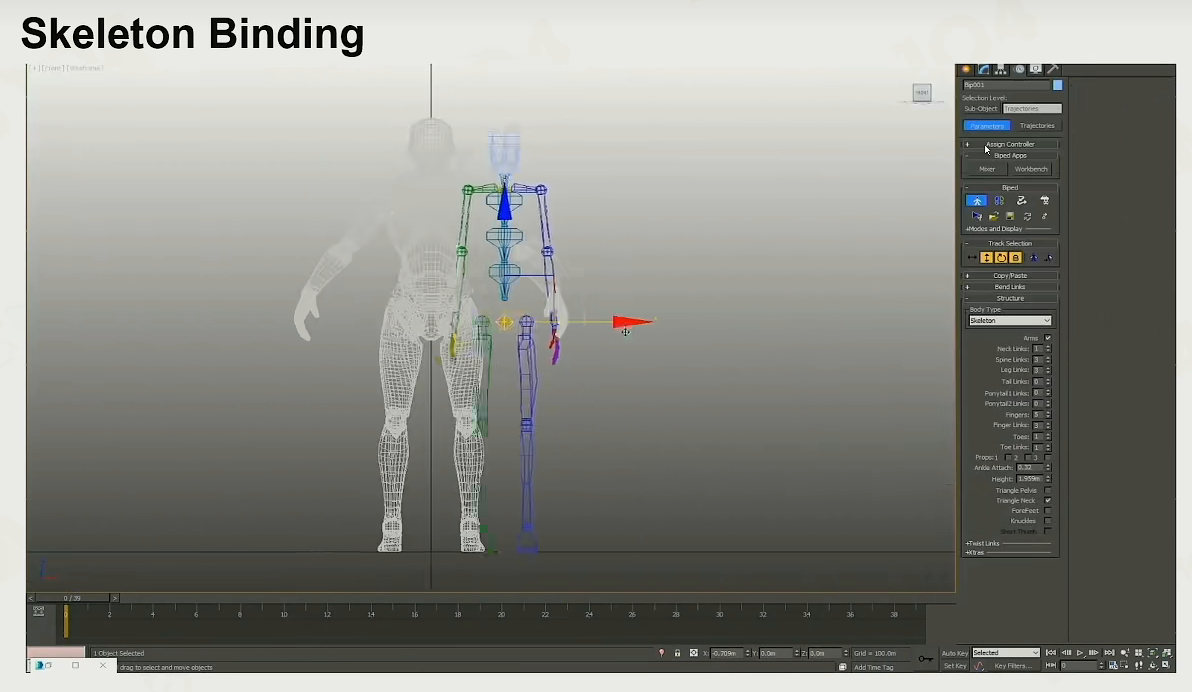Expand the Assign Controller rollout

tap(1010, 144)
